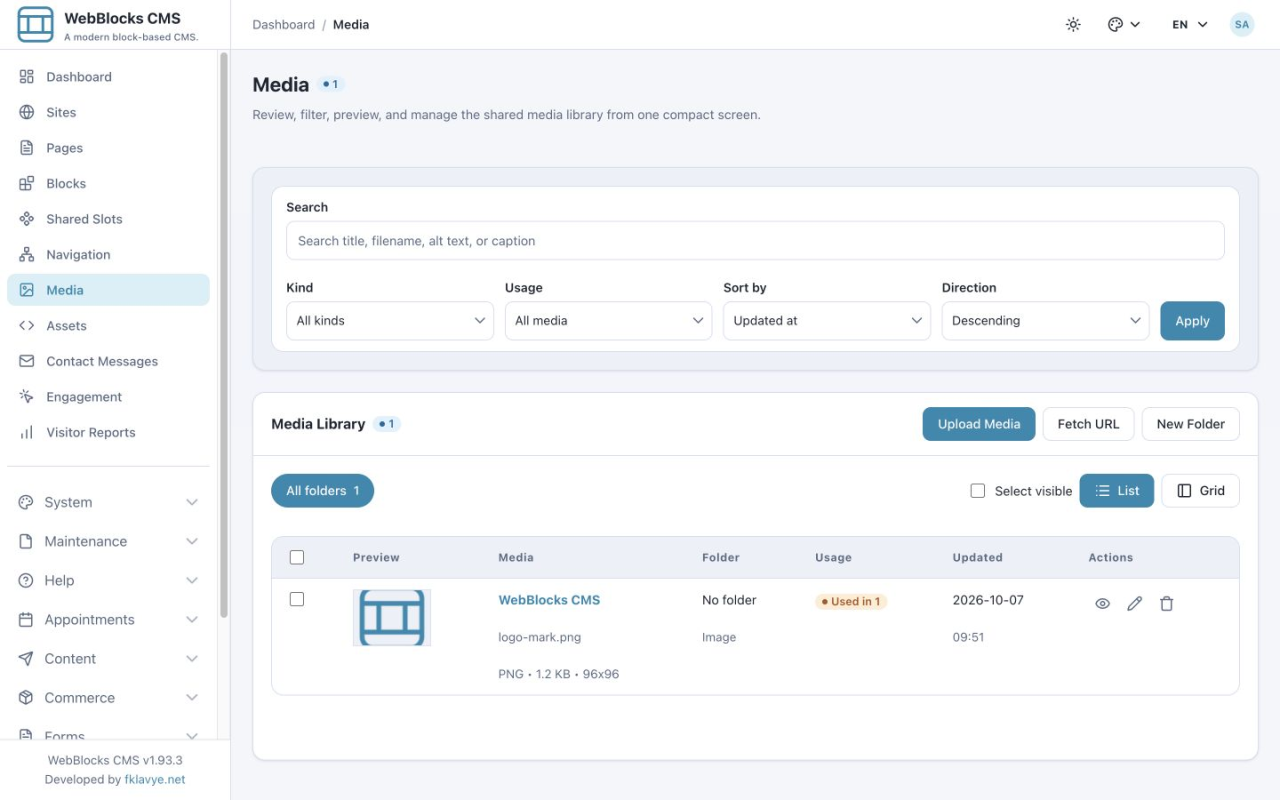
Task: Expand the Help section chevron
Action: pos(192,580)
